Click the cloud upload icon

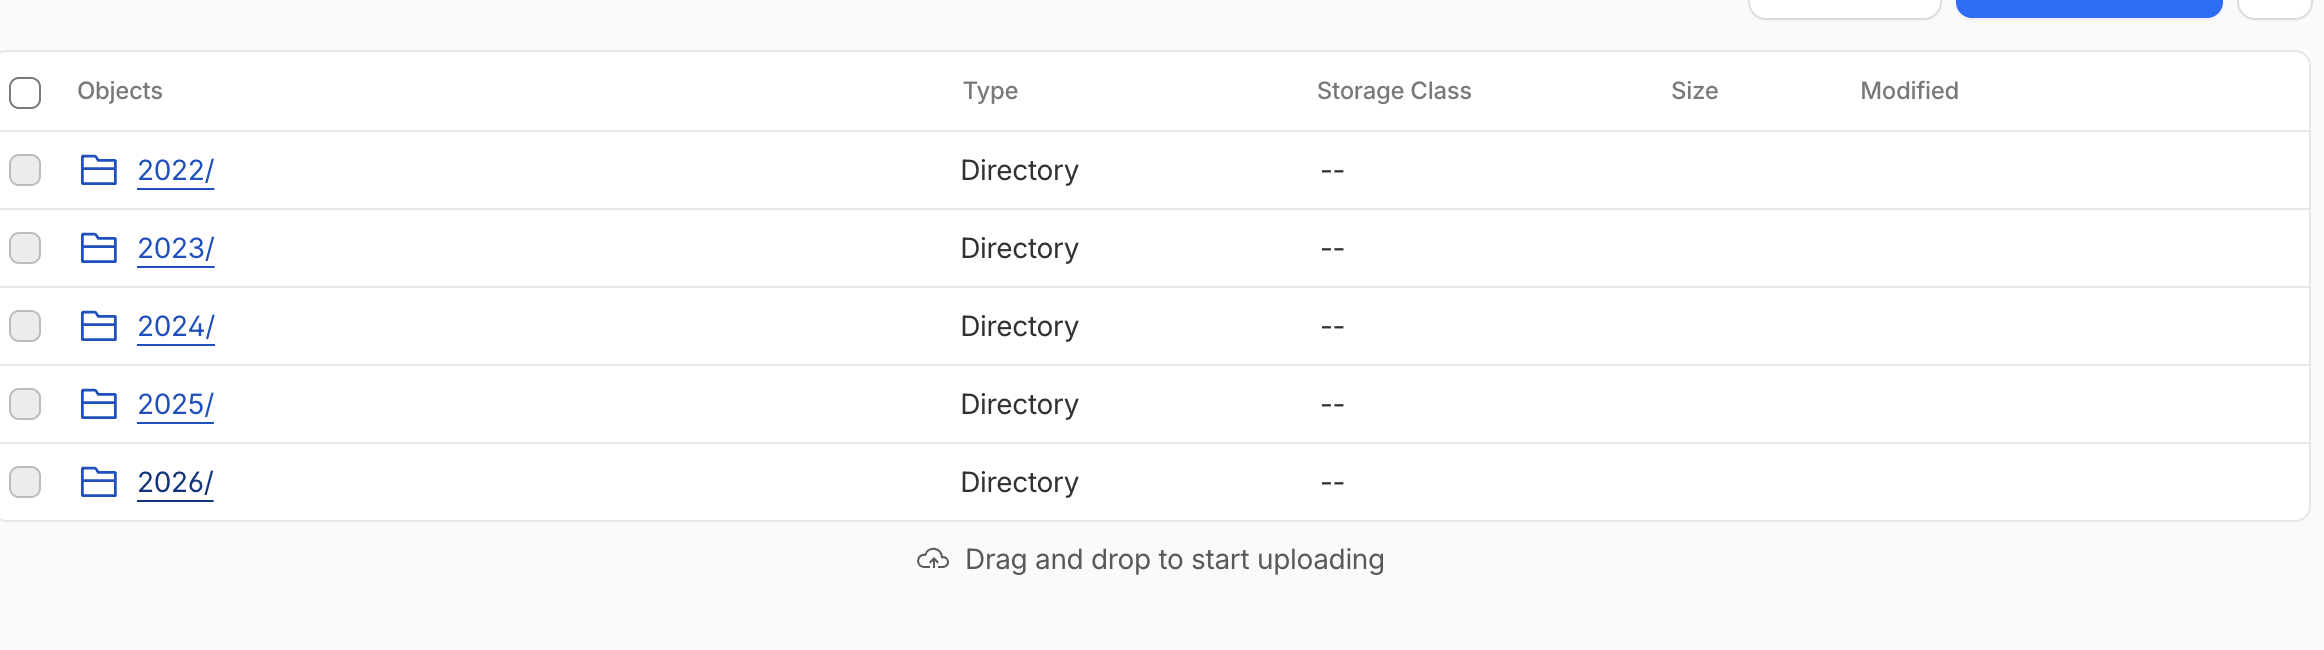(932, 559)
